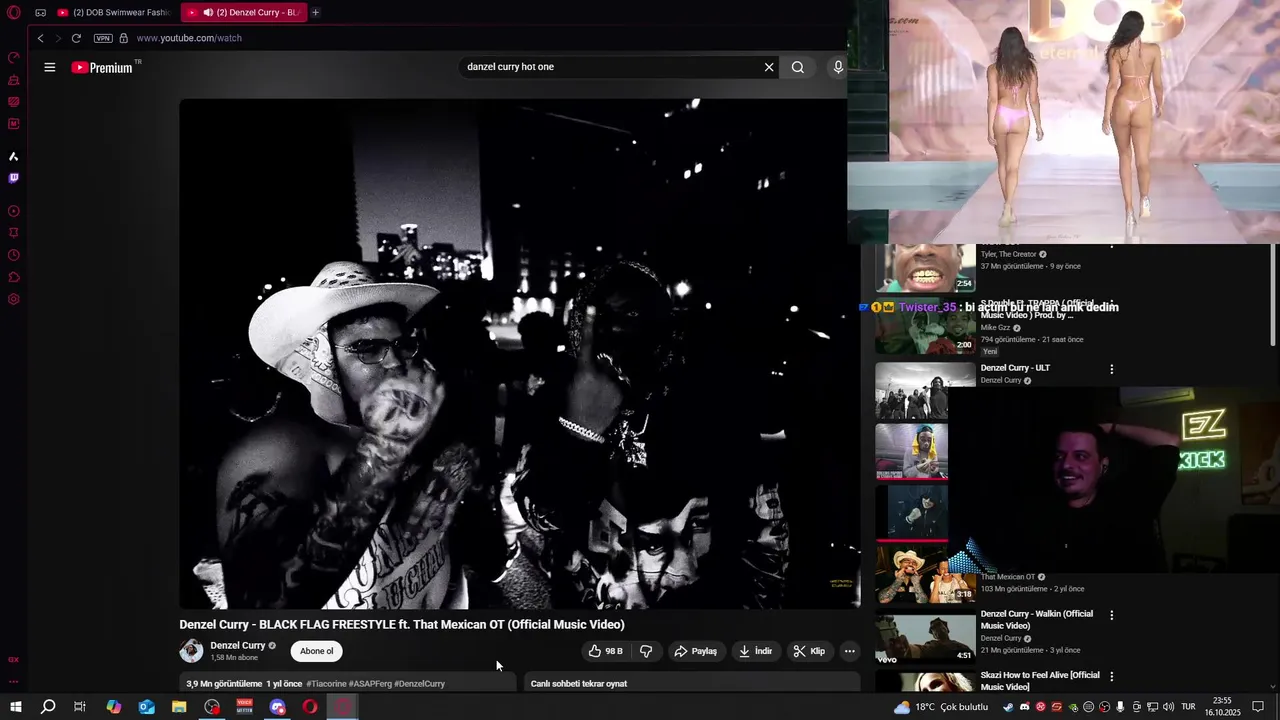The width and height of the screenshot is (1280, 720).
Task: Go to YouTube Premium home logo
Action: (x=103, y=67)
